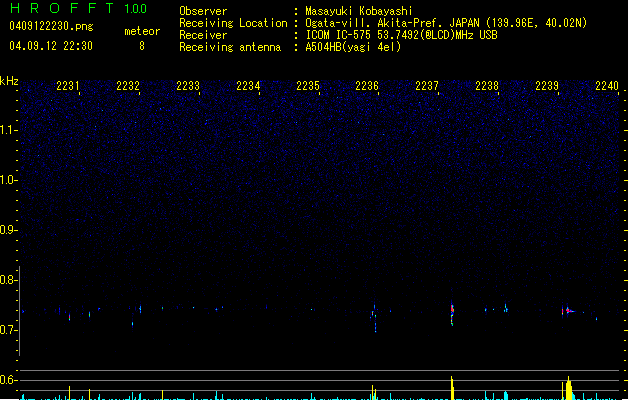This screenshot has width=629, height=400.
Task: Click the 2238 time axis marker
Action: [x=487, y=85]
